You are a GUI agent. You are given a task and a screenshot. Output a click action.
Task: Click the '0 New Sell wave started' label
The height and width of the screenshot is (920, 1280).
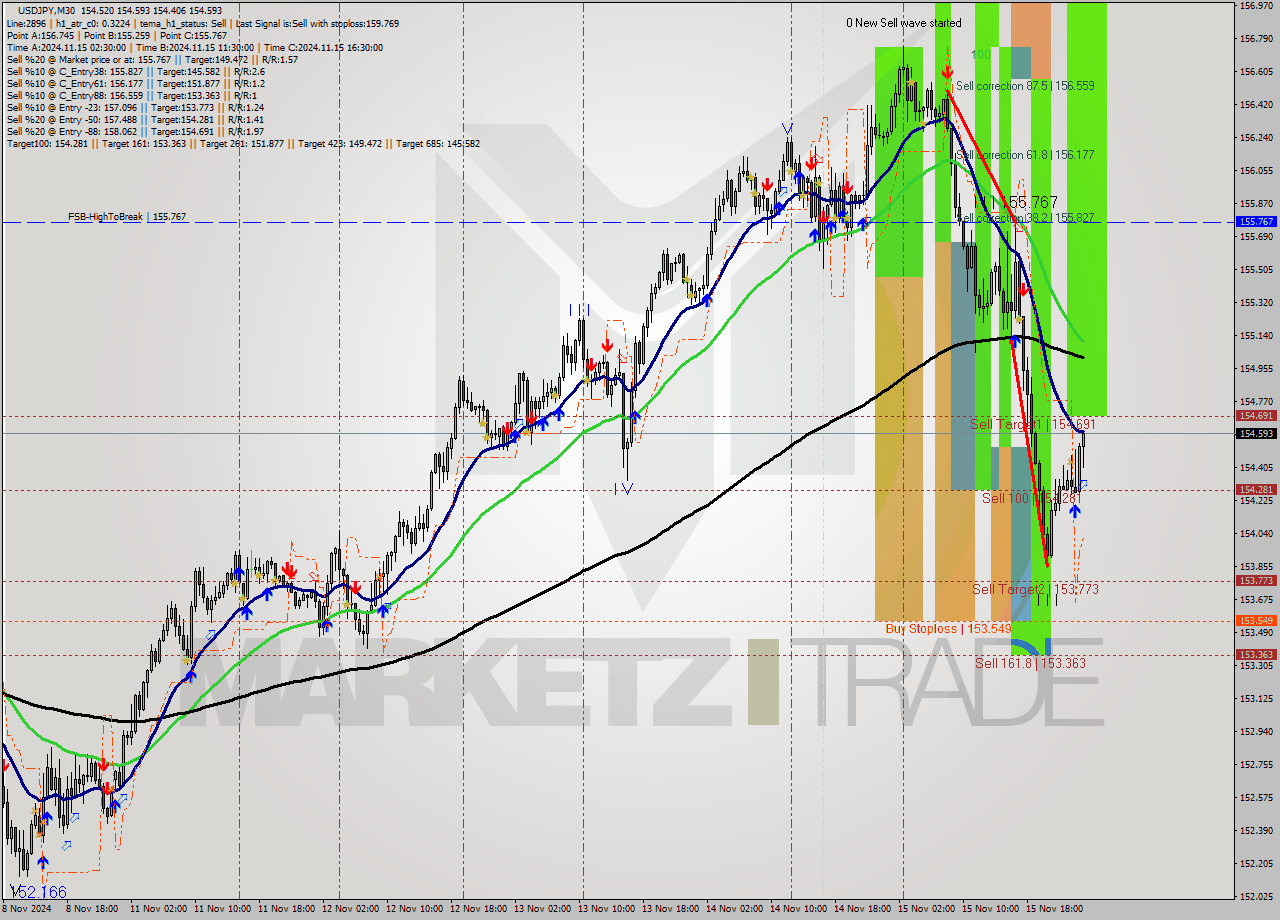(x=904, y=23)
